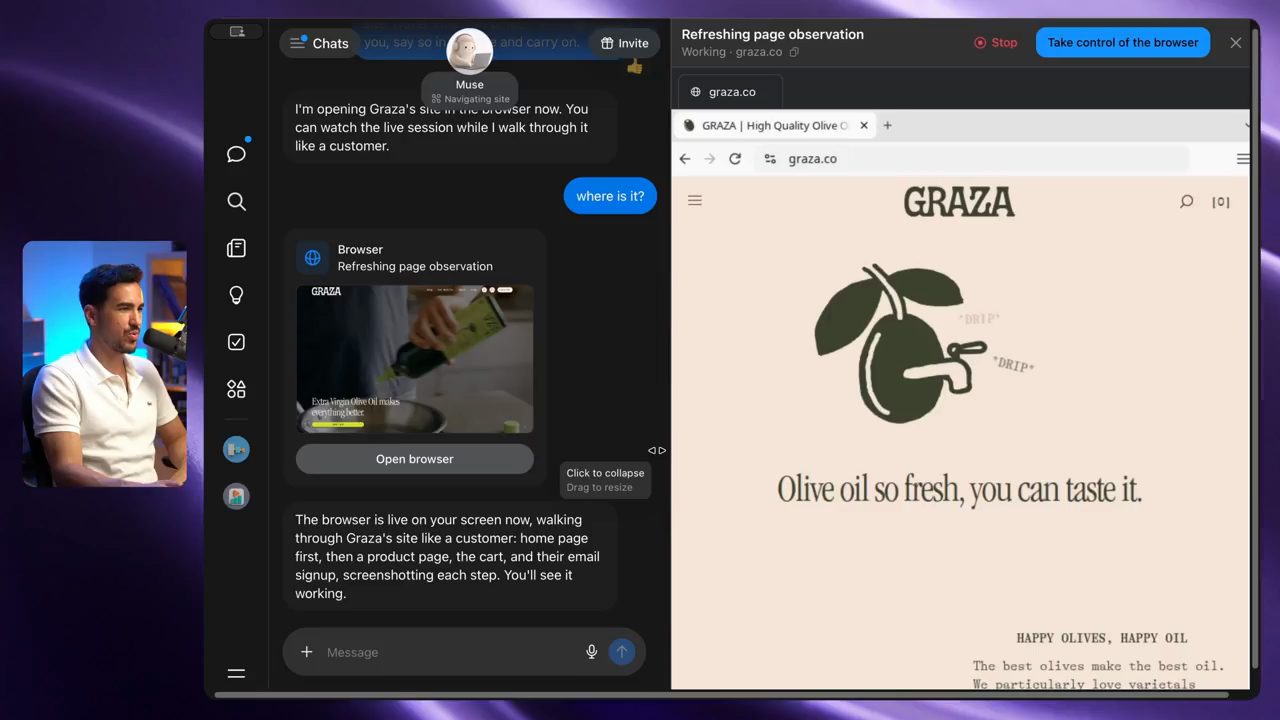The width and height of the screenshot is (1280, 720).
Task: Click the 'HAPPY OLIVES, HAPPY OIL' heading
Action: (x=1102, y=638)
